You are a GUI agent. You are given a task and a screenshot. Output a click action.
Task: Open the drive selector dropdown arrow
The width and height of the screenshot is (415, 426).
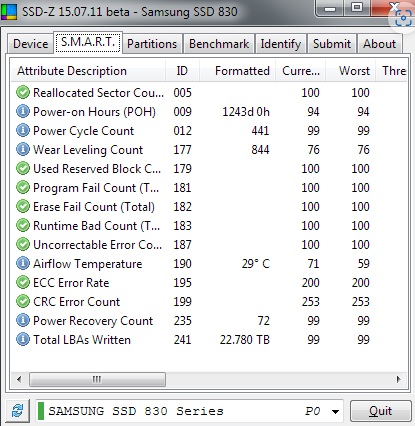(335, 411)
